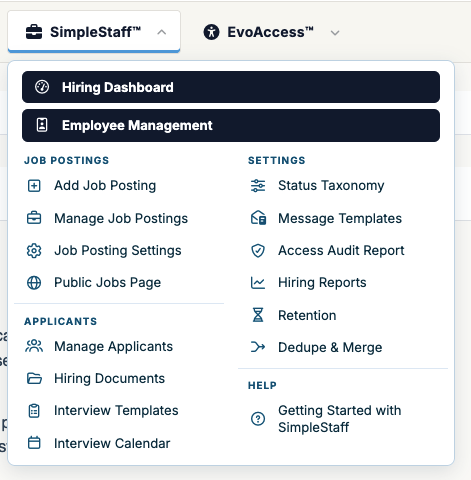Click the Access Audit Report shield icon
The width and height of the screenshot is (471, 480).
258,251
